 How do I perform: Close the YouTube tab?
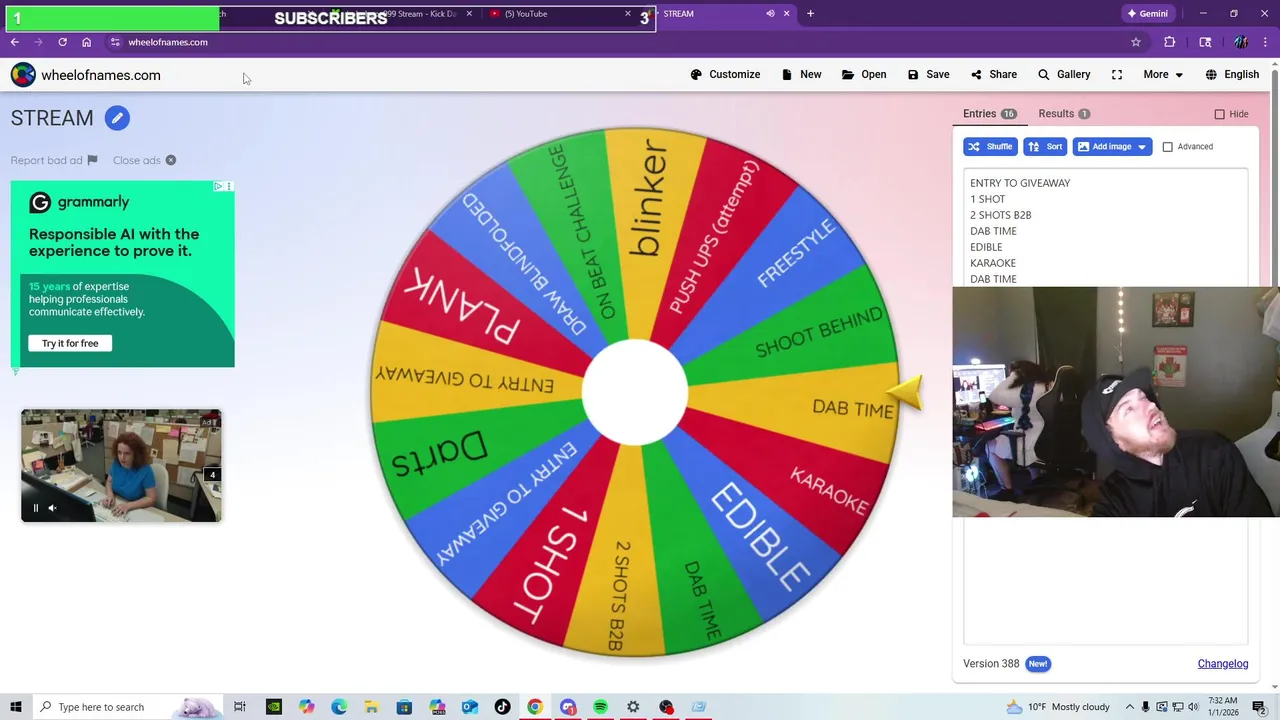click(628, 14)
